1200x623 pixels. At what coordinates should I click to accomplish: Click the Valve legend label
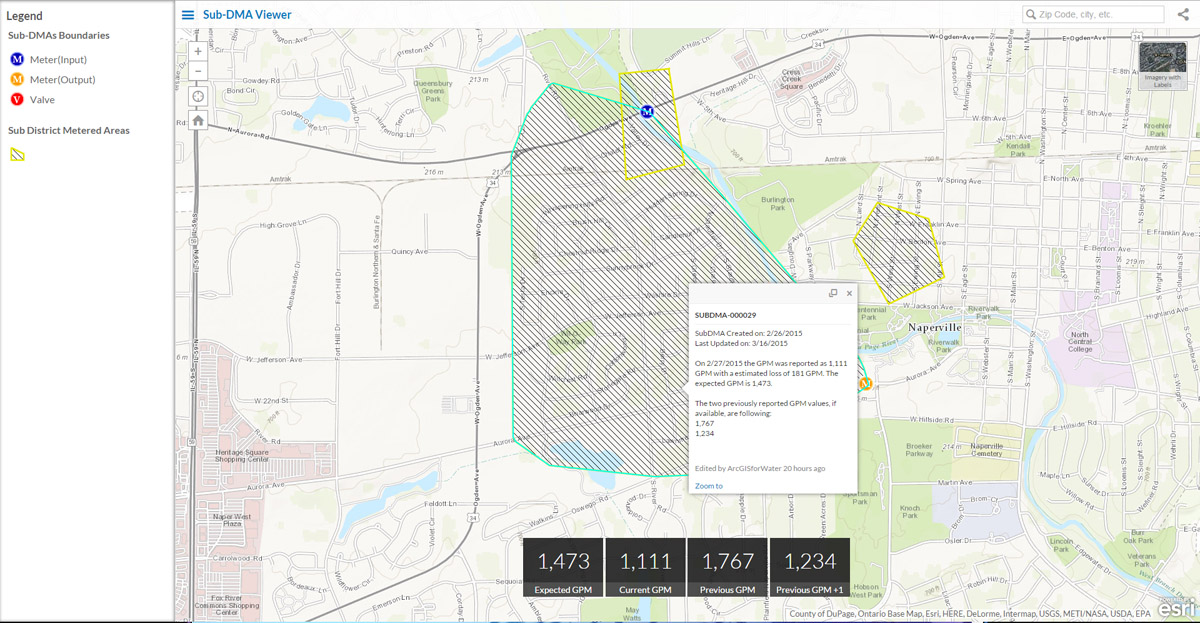point(42,100)
